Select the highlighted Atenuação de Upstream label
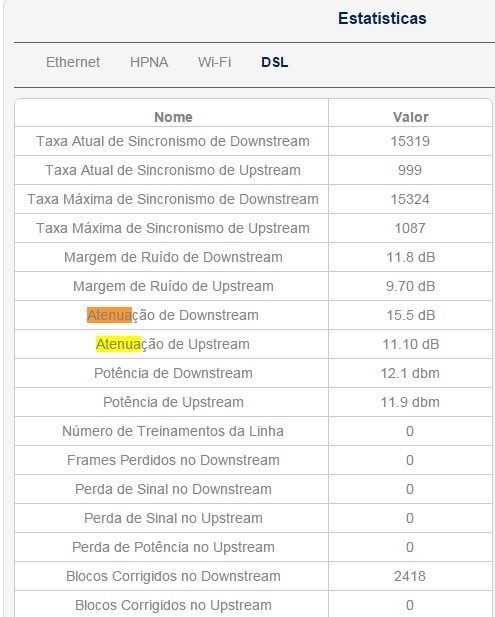Screen dimensions: 495x617 click(173, 344)
